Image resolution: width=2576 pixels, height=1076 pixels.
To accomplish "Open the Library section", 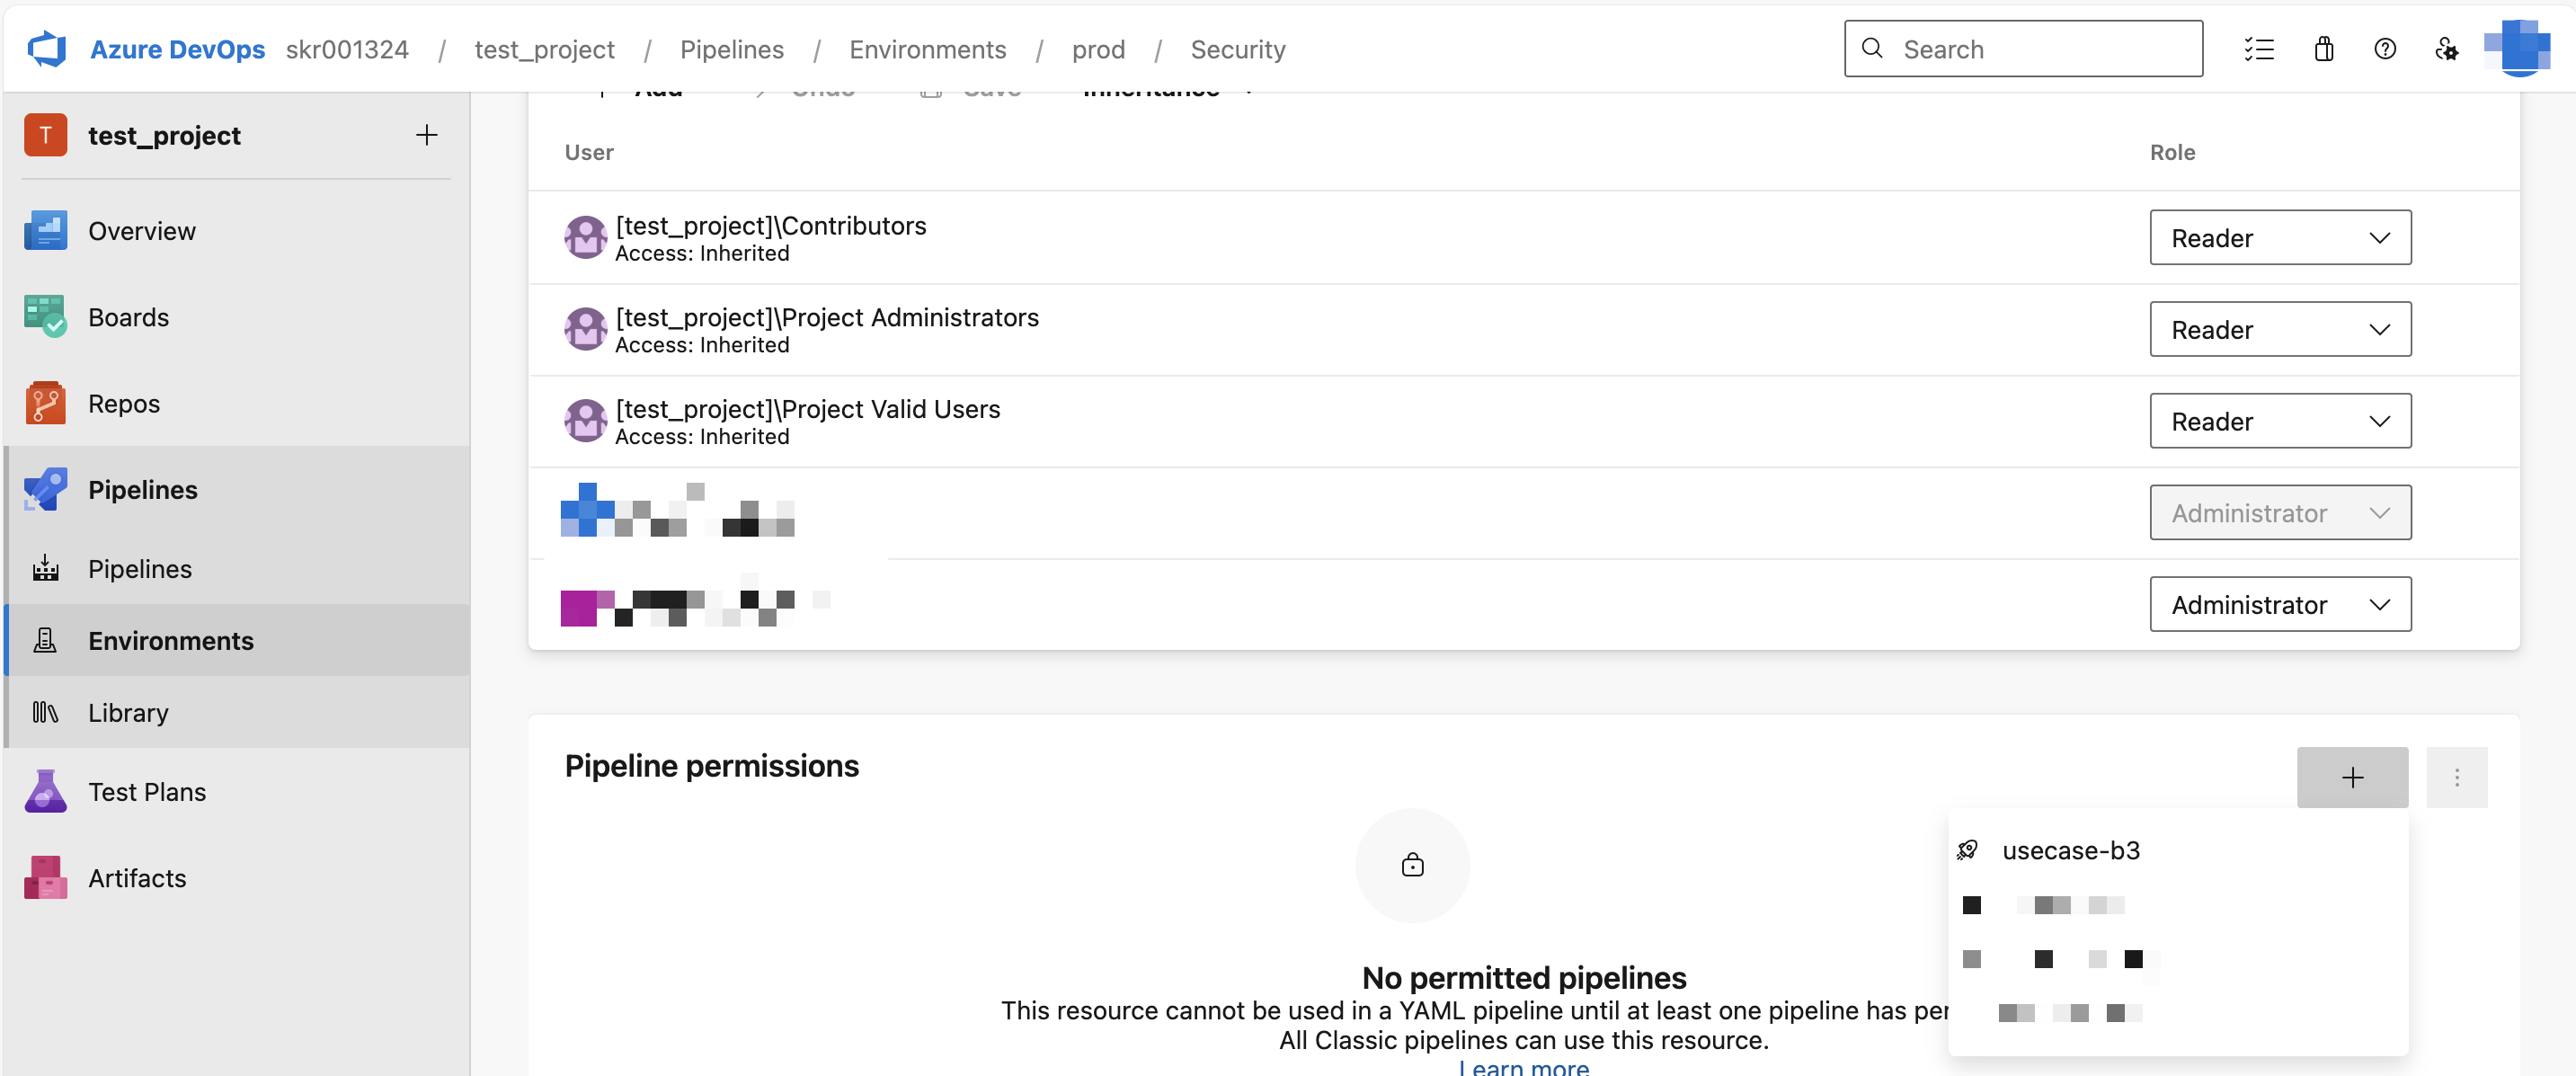I will 129,712.
